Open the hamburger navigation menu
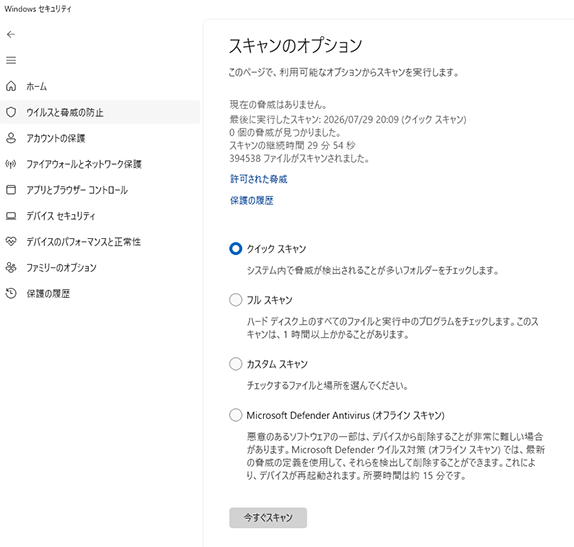Screen dimensions: 574x547 pyautogui.click(x=11, y=60)
